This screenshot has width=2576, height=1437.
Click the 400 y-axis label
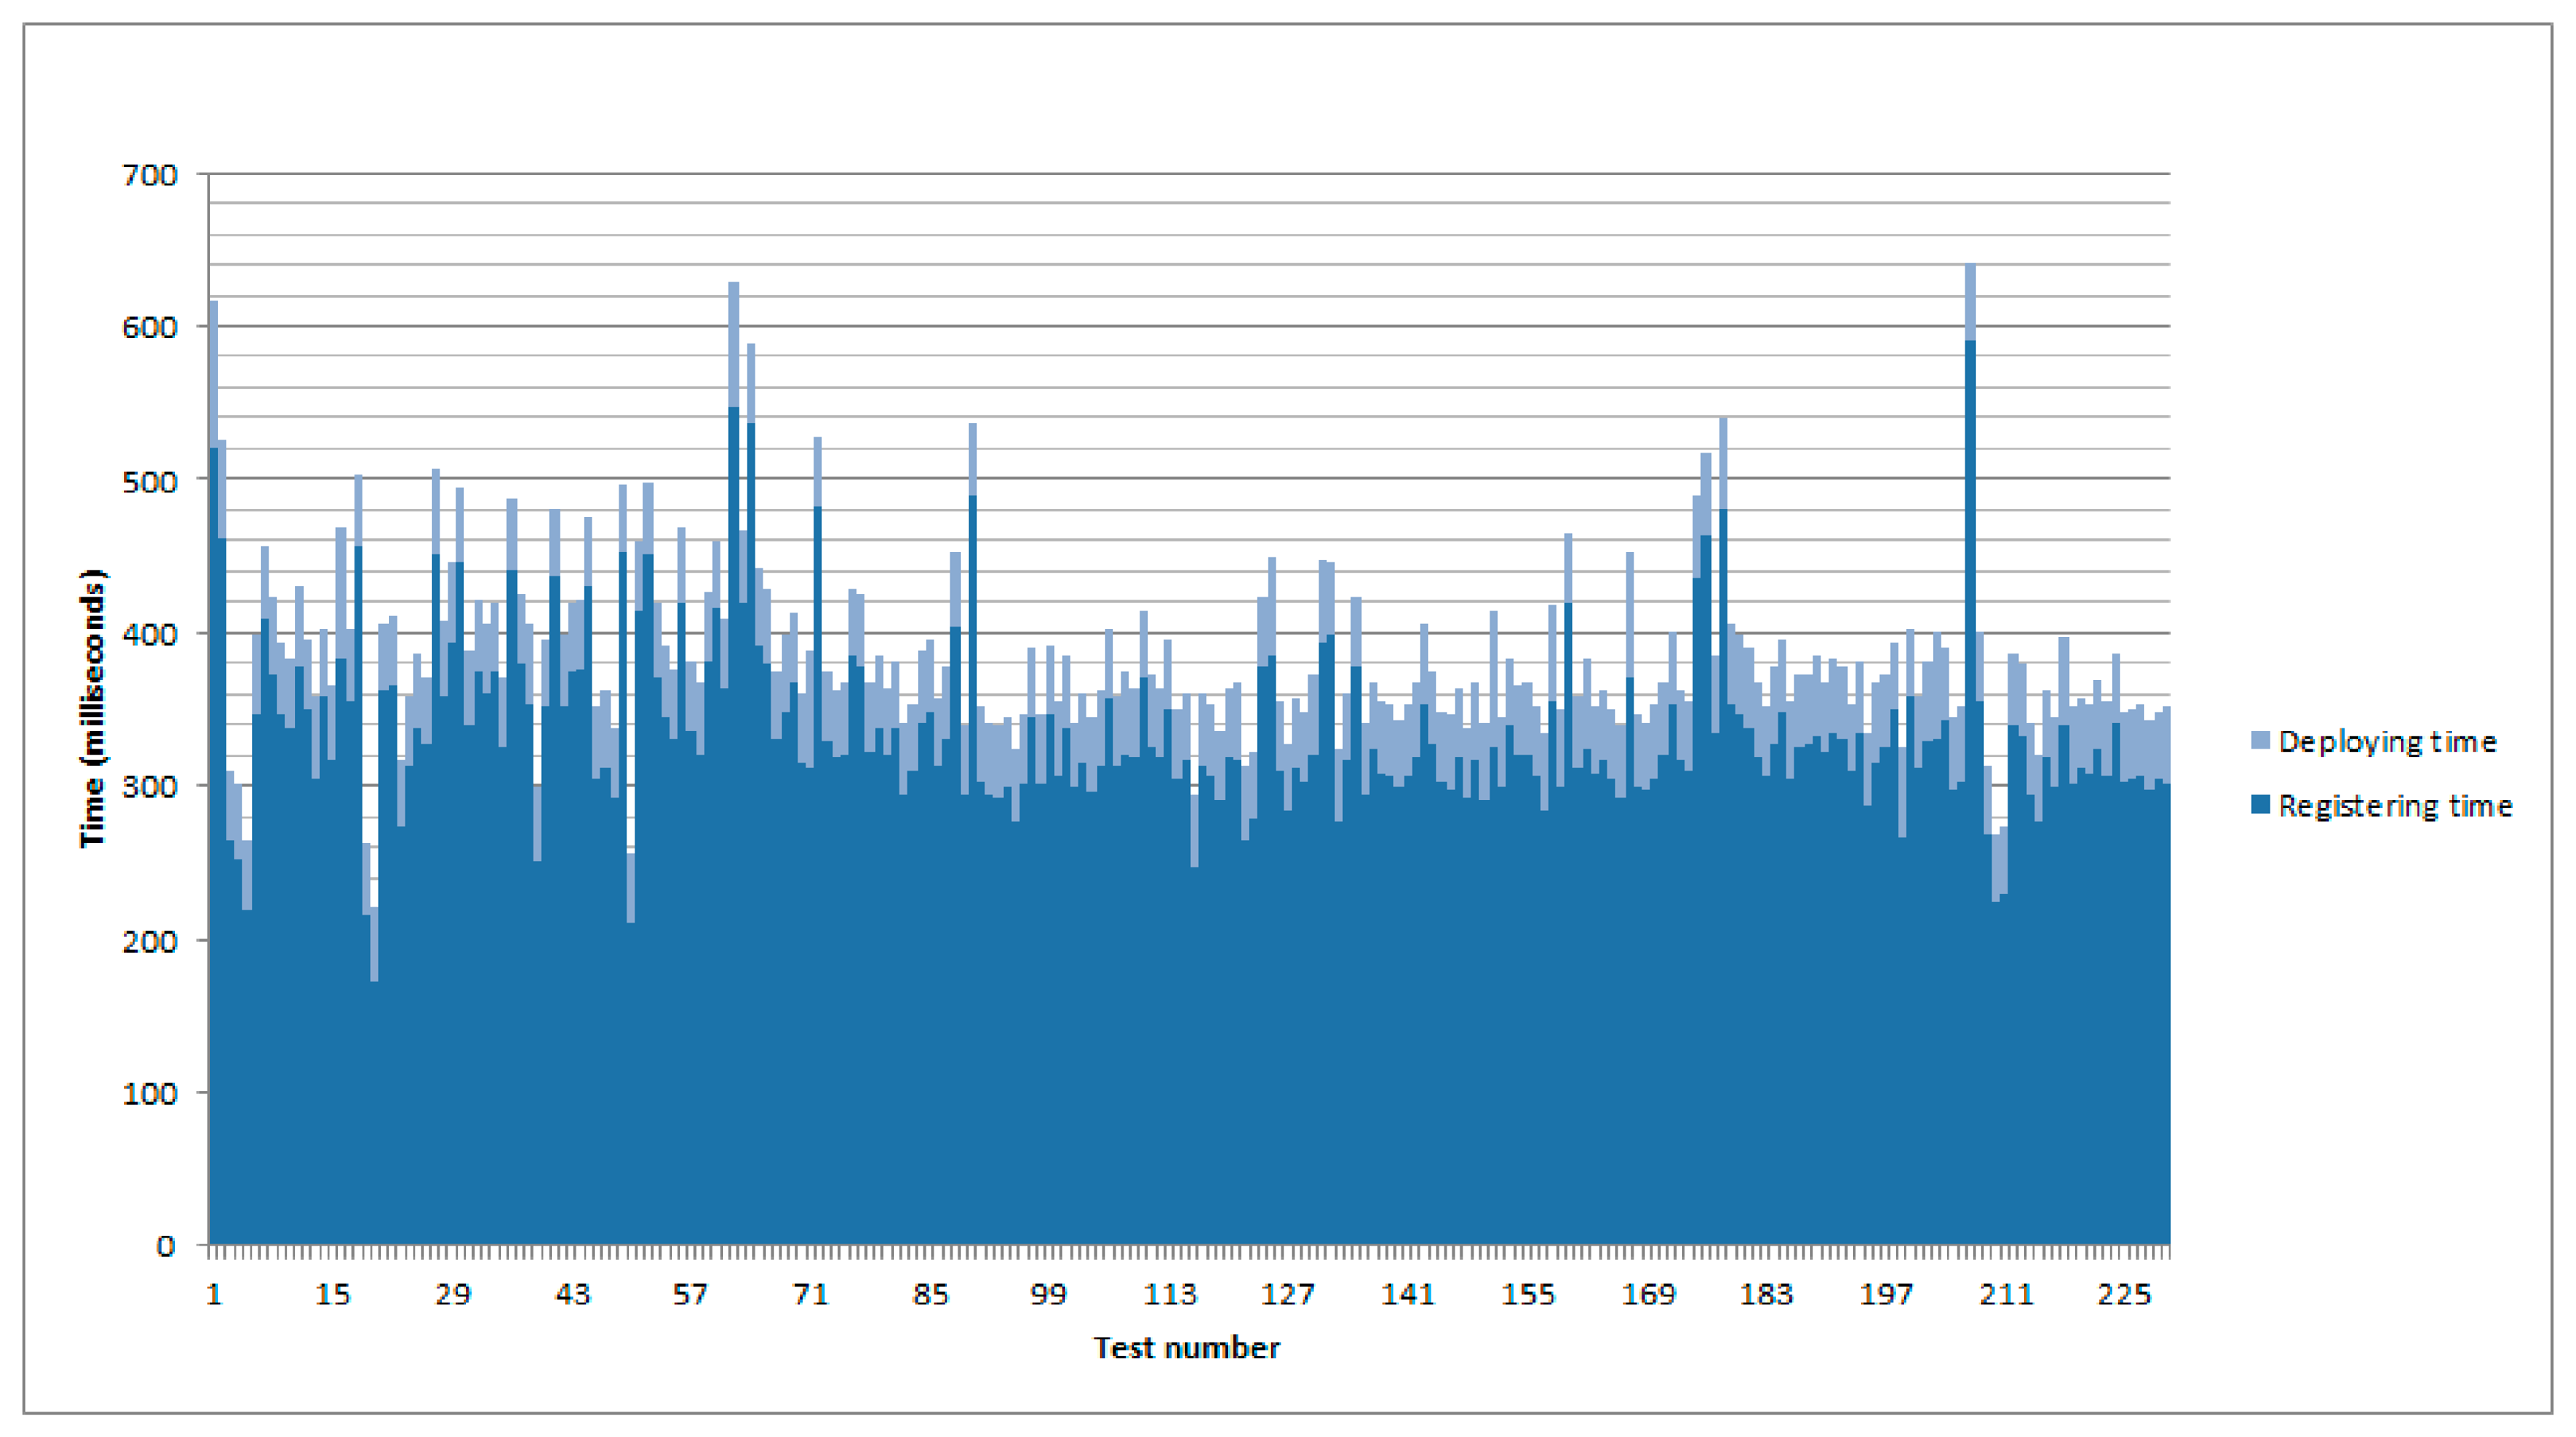[x=150, y=634]
